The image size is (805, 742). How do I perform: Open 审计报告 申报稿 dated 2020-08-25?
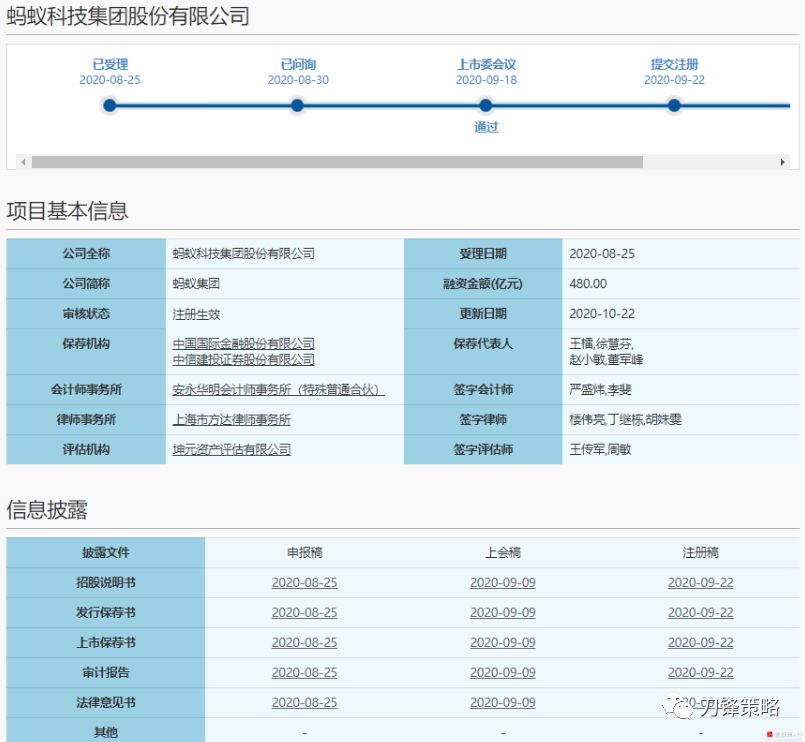pyautogui.click(x=304, y=673)
